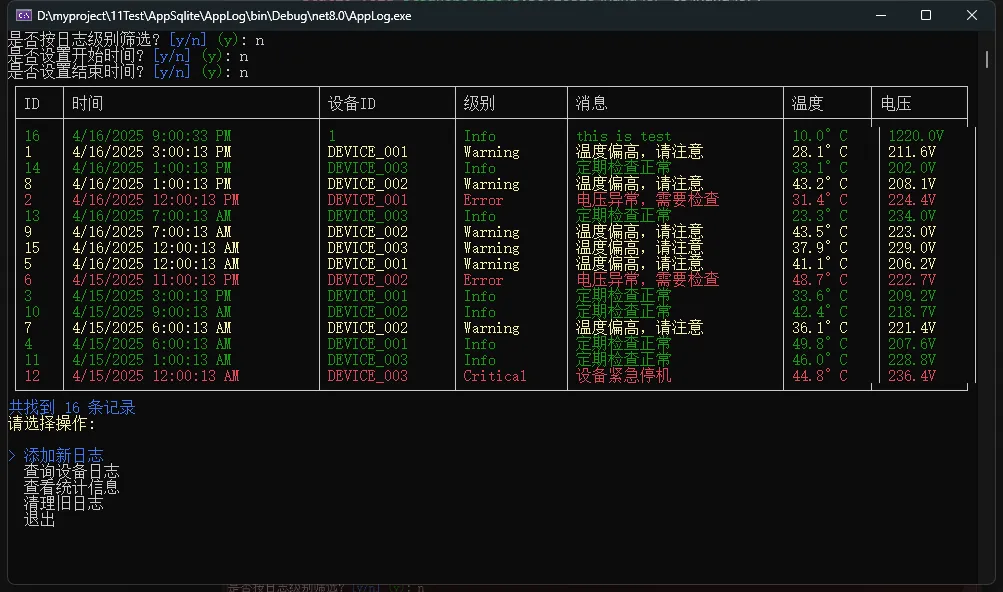The width and height of the screenshot is (1003, 592).
Task: Open the 查看统计信息 option
Action: click(x=71, y=488)
